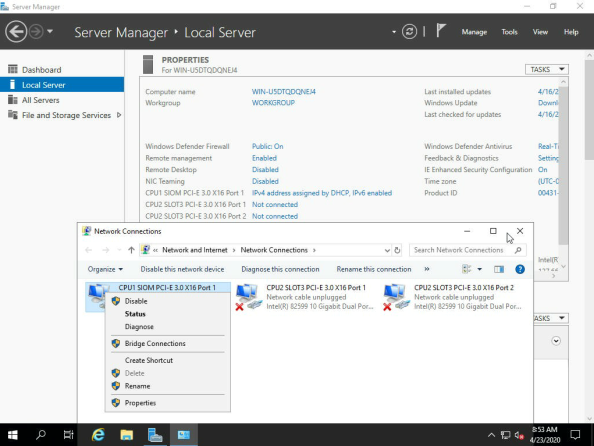Screen dimensions: 594x446
Task: Open the view options dropdown arrow
Action: click(480, 269)
